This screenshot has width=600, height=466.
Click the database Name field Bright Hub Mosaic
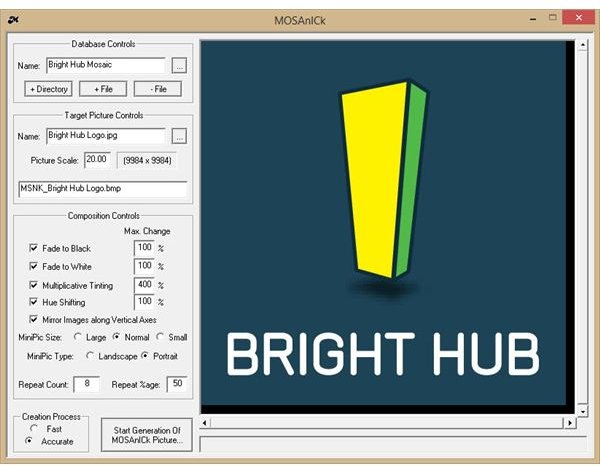[106, 65]
